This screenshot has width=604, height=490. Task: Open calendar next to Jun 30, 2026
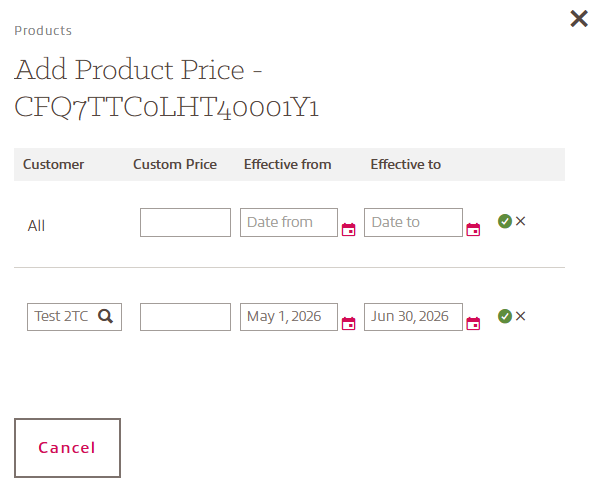point(474,323)
